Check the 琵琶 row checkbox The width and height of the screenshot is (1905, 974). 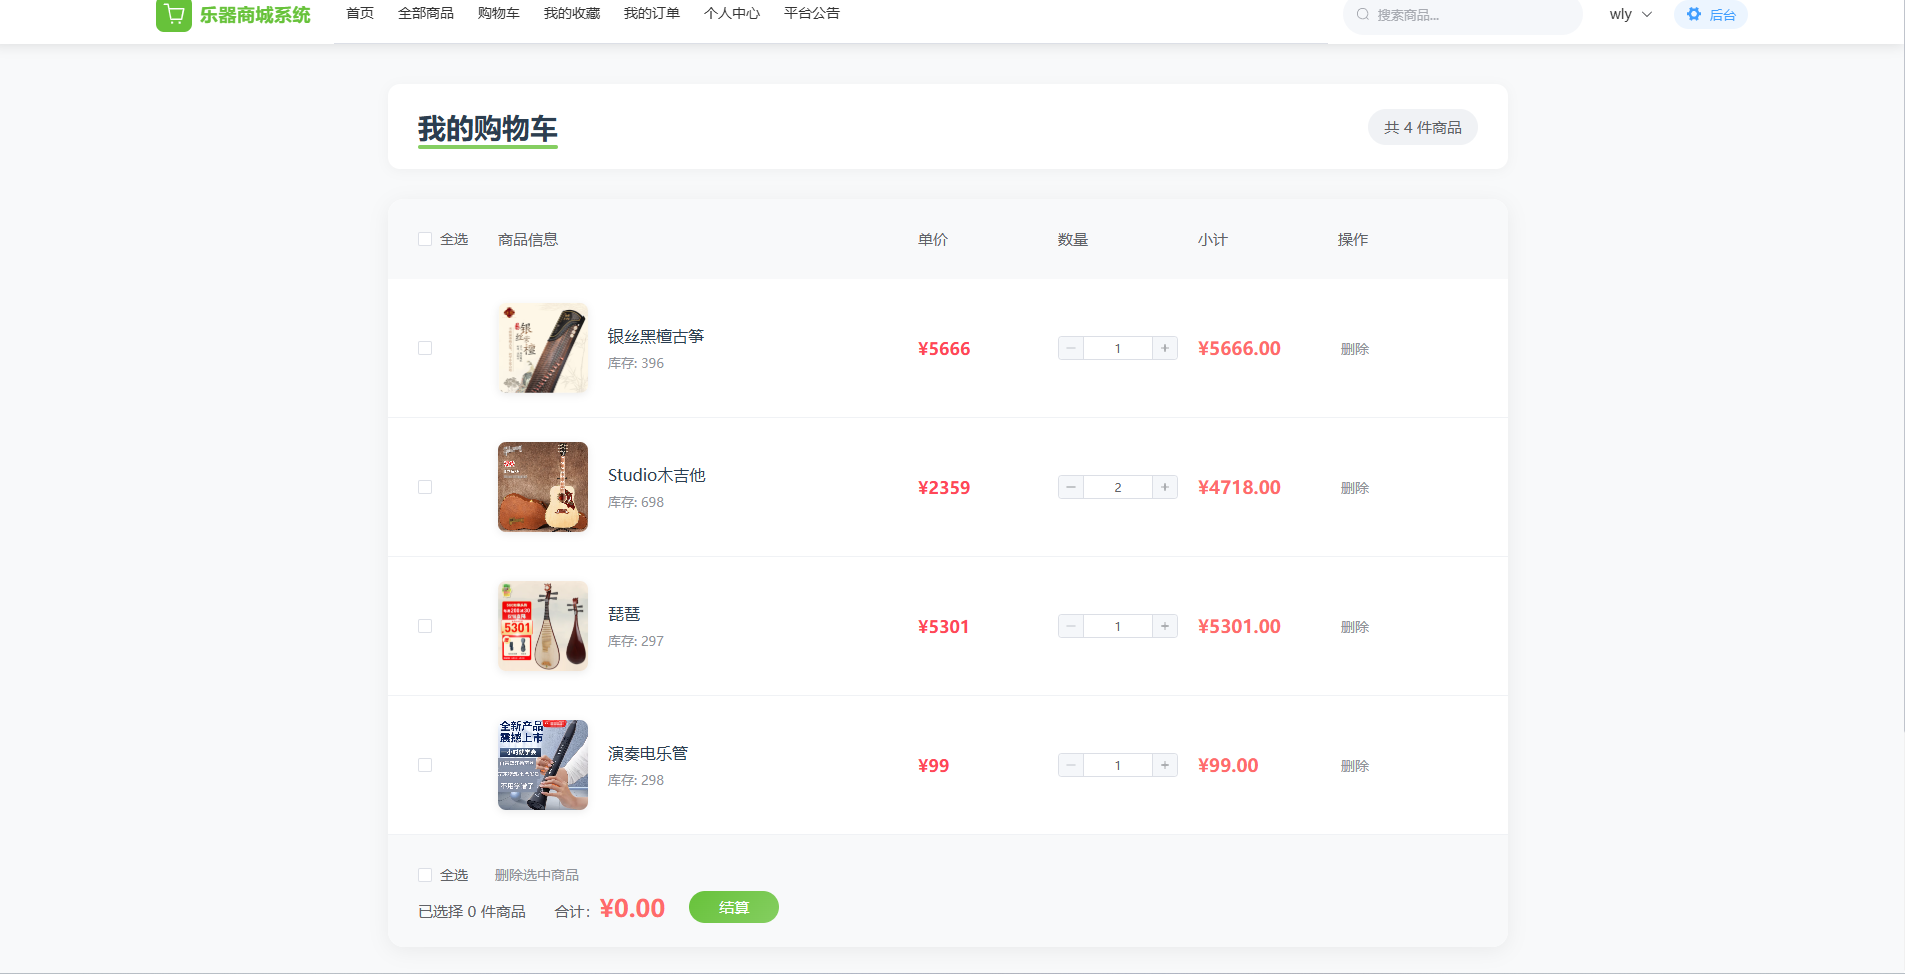[425, 626]
